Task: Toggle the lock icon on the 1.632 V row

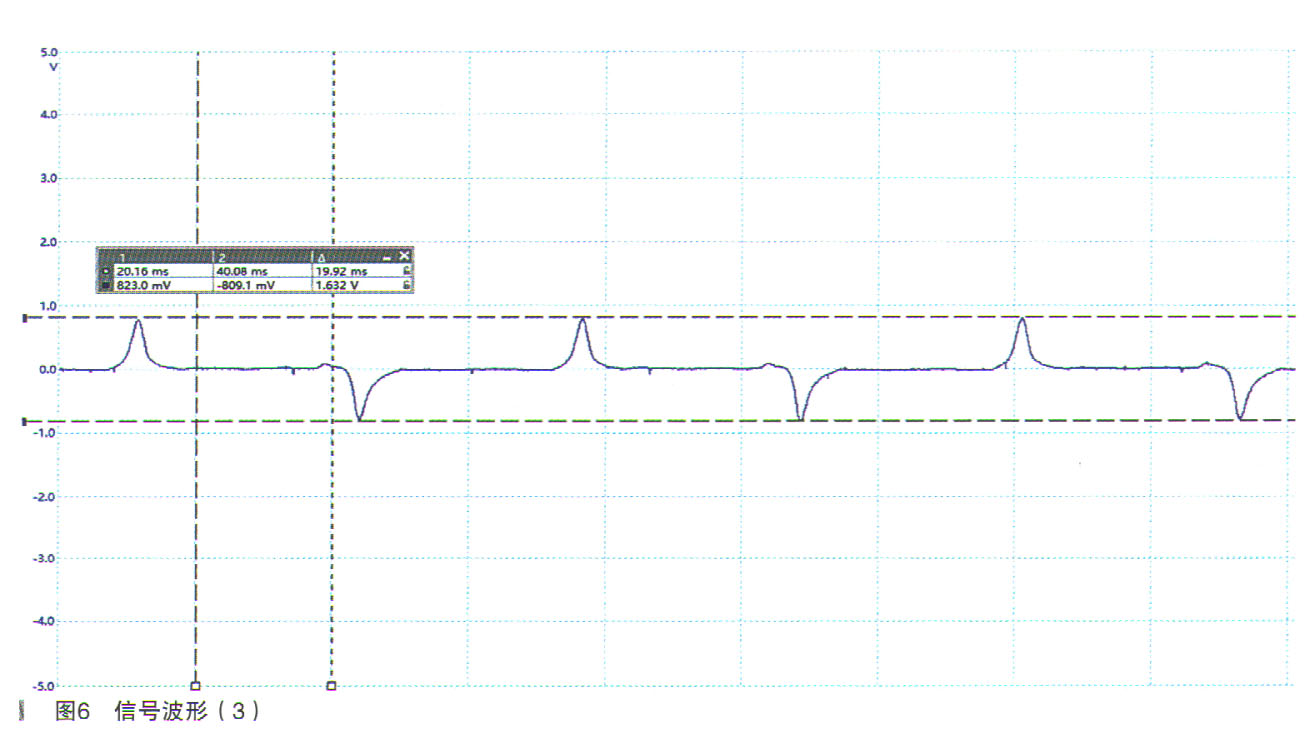Action: (406, 285)
